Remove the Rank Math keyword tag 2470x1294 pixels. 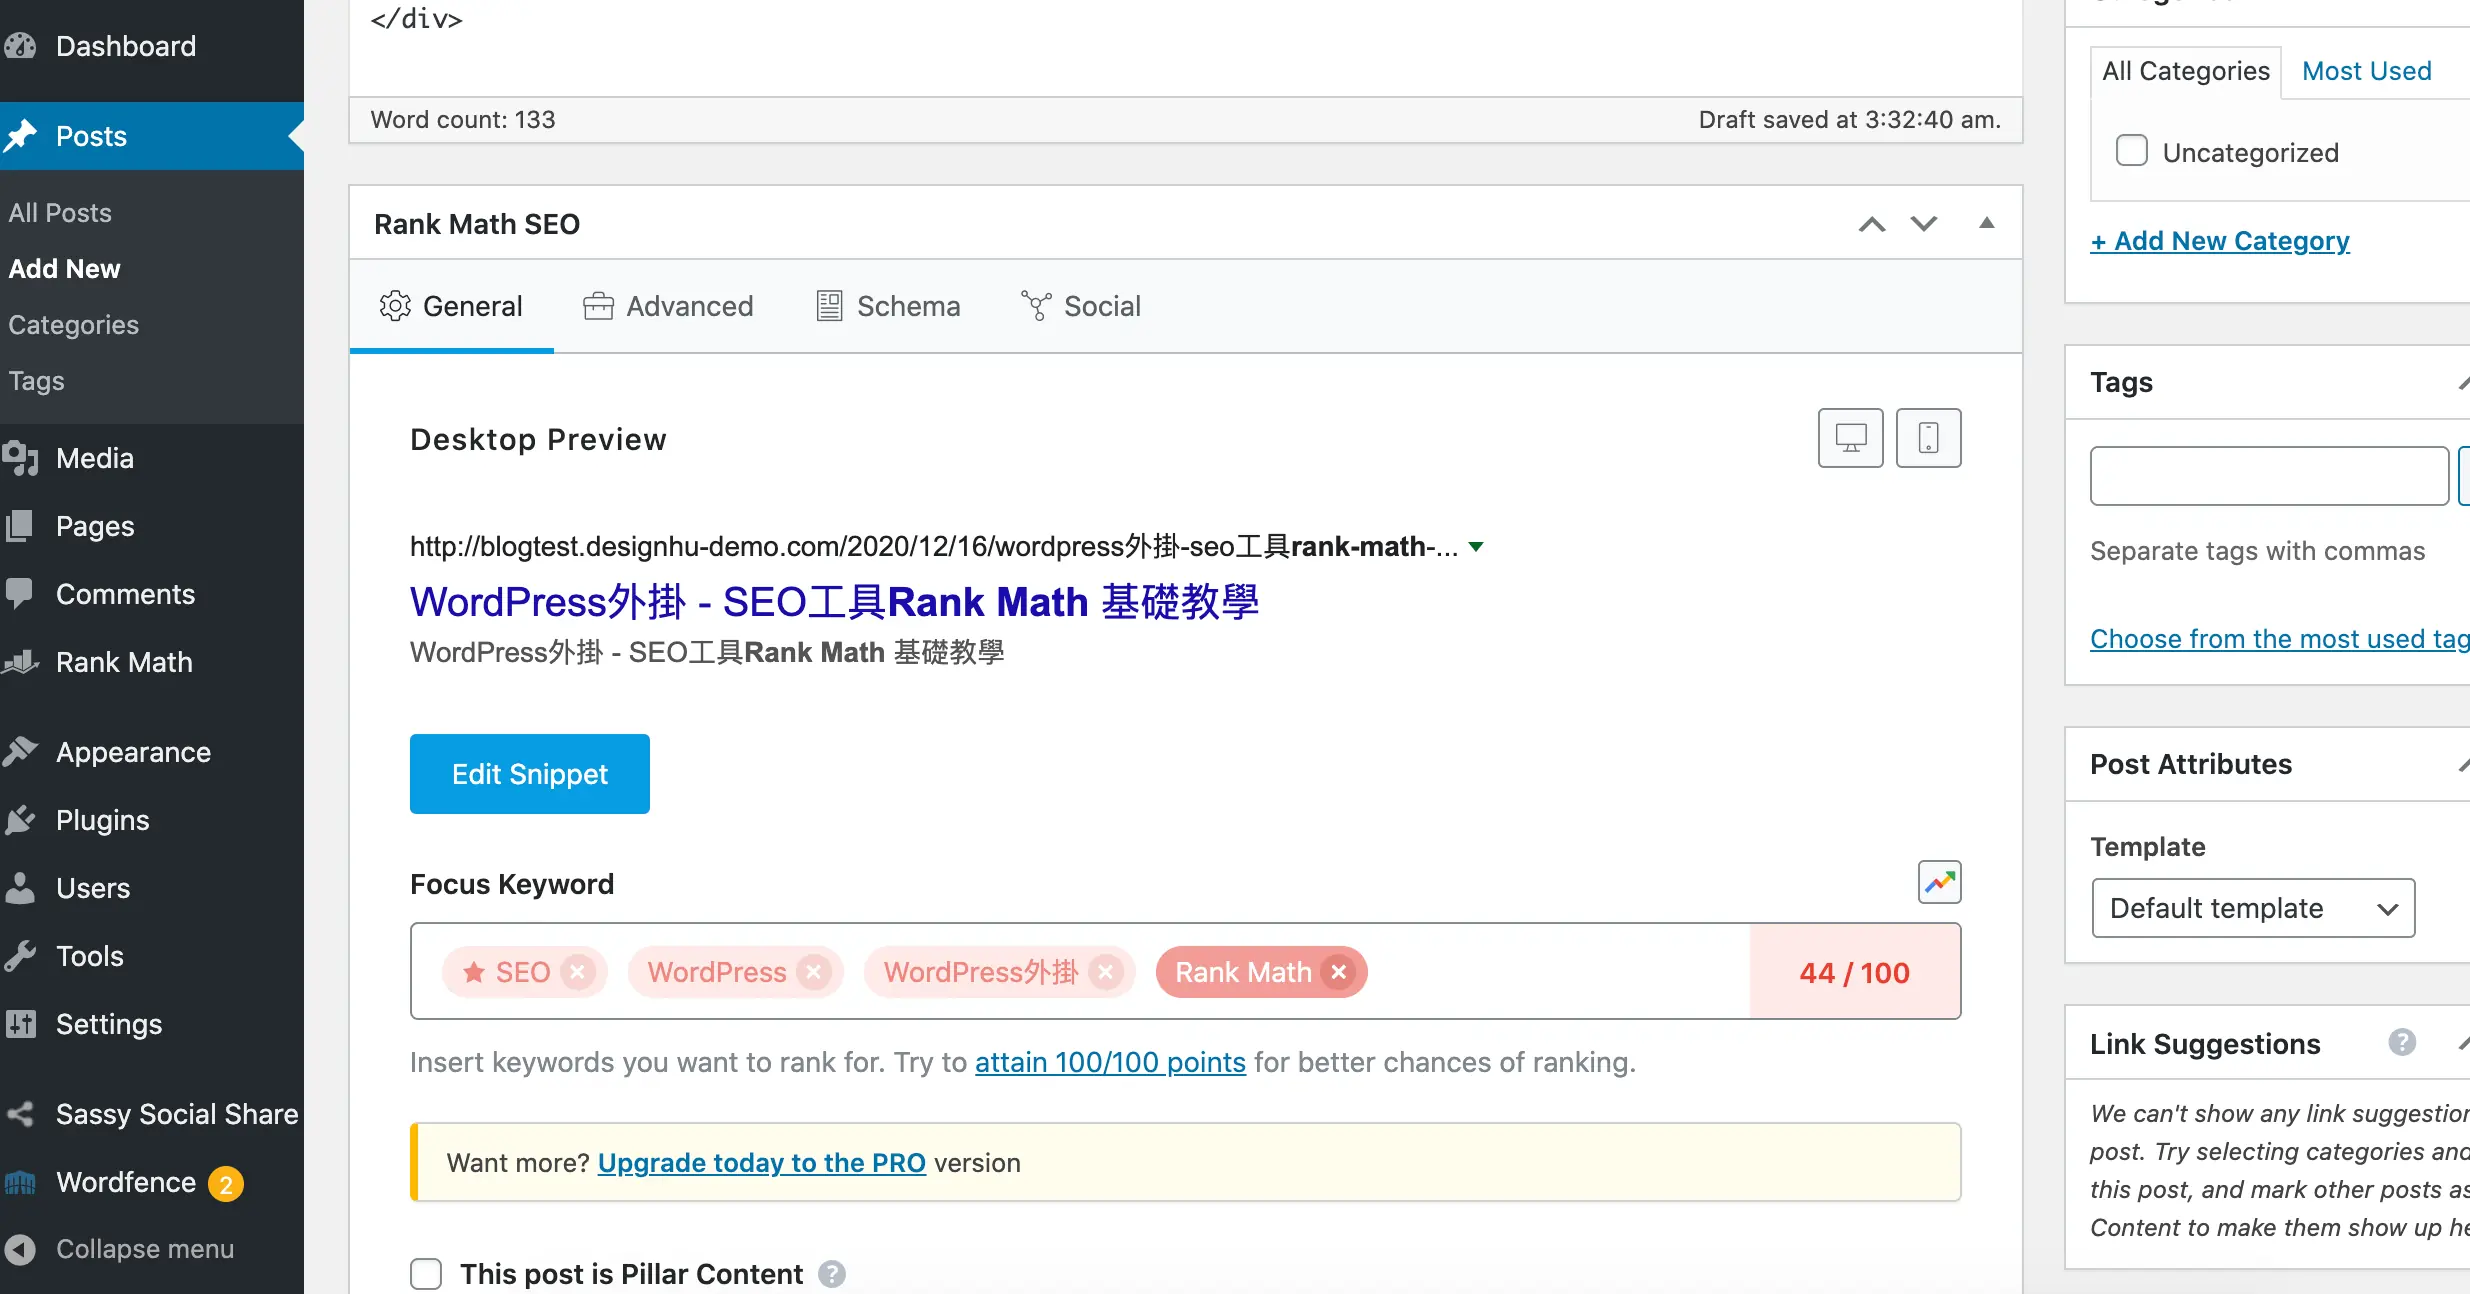1339,972
